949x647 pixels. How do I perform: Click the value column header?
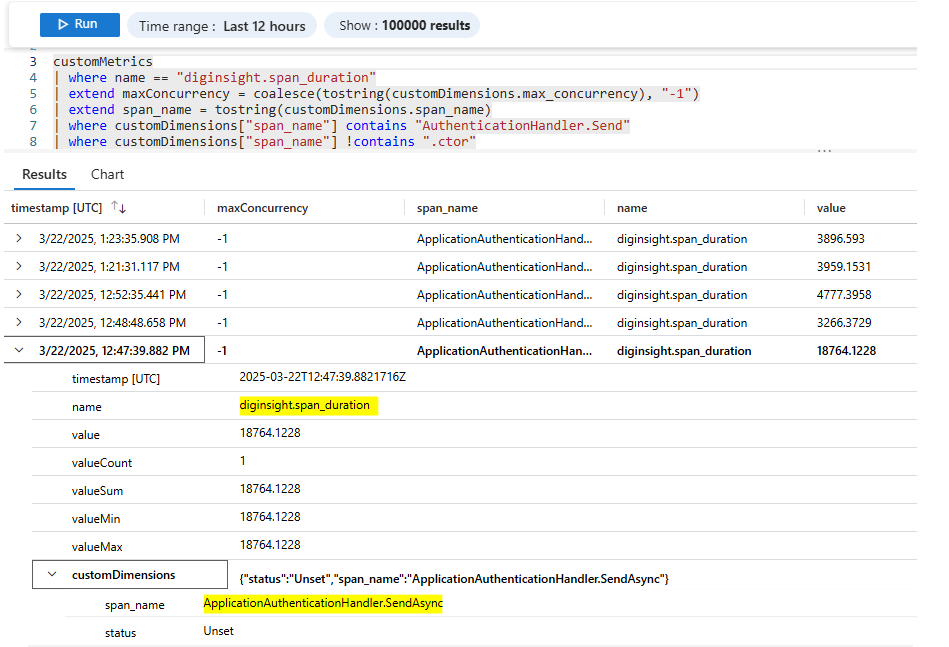(x=830, y=208)
